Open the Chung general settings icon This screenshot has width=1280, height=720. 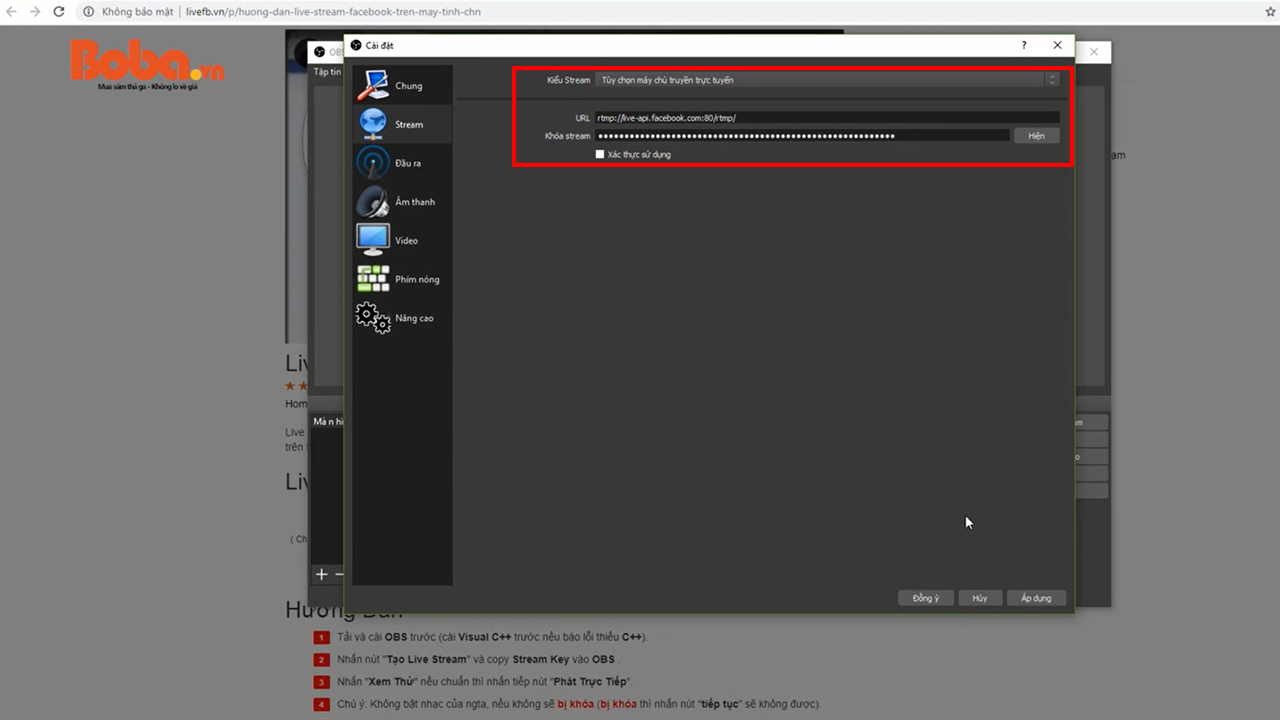point(373,85)
